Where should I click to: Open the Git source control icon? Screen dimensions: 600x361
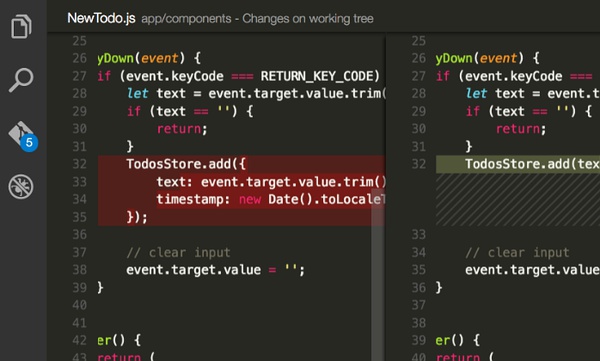[x=23, y=136]
